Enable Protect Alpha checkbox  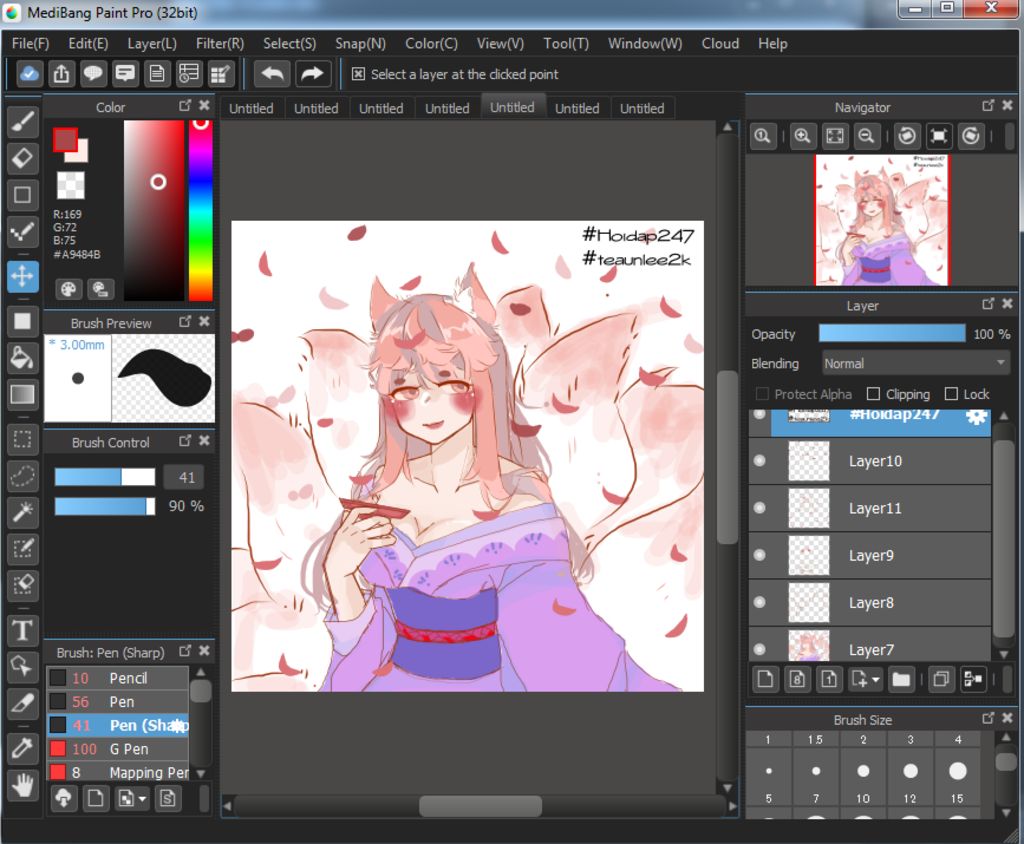[762, 394]
